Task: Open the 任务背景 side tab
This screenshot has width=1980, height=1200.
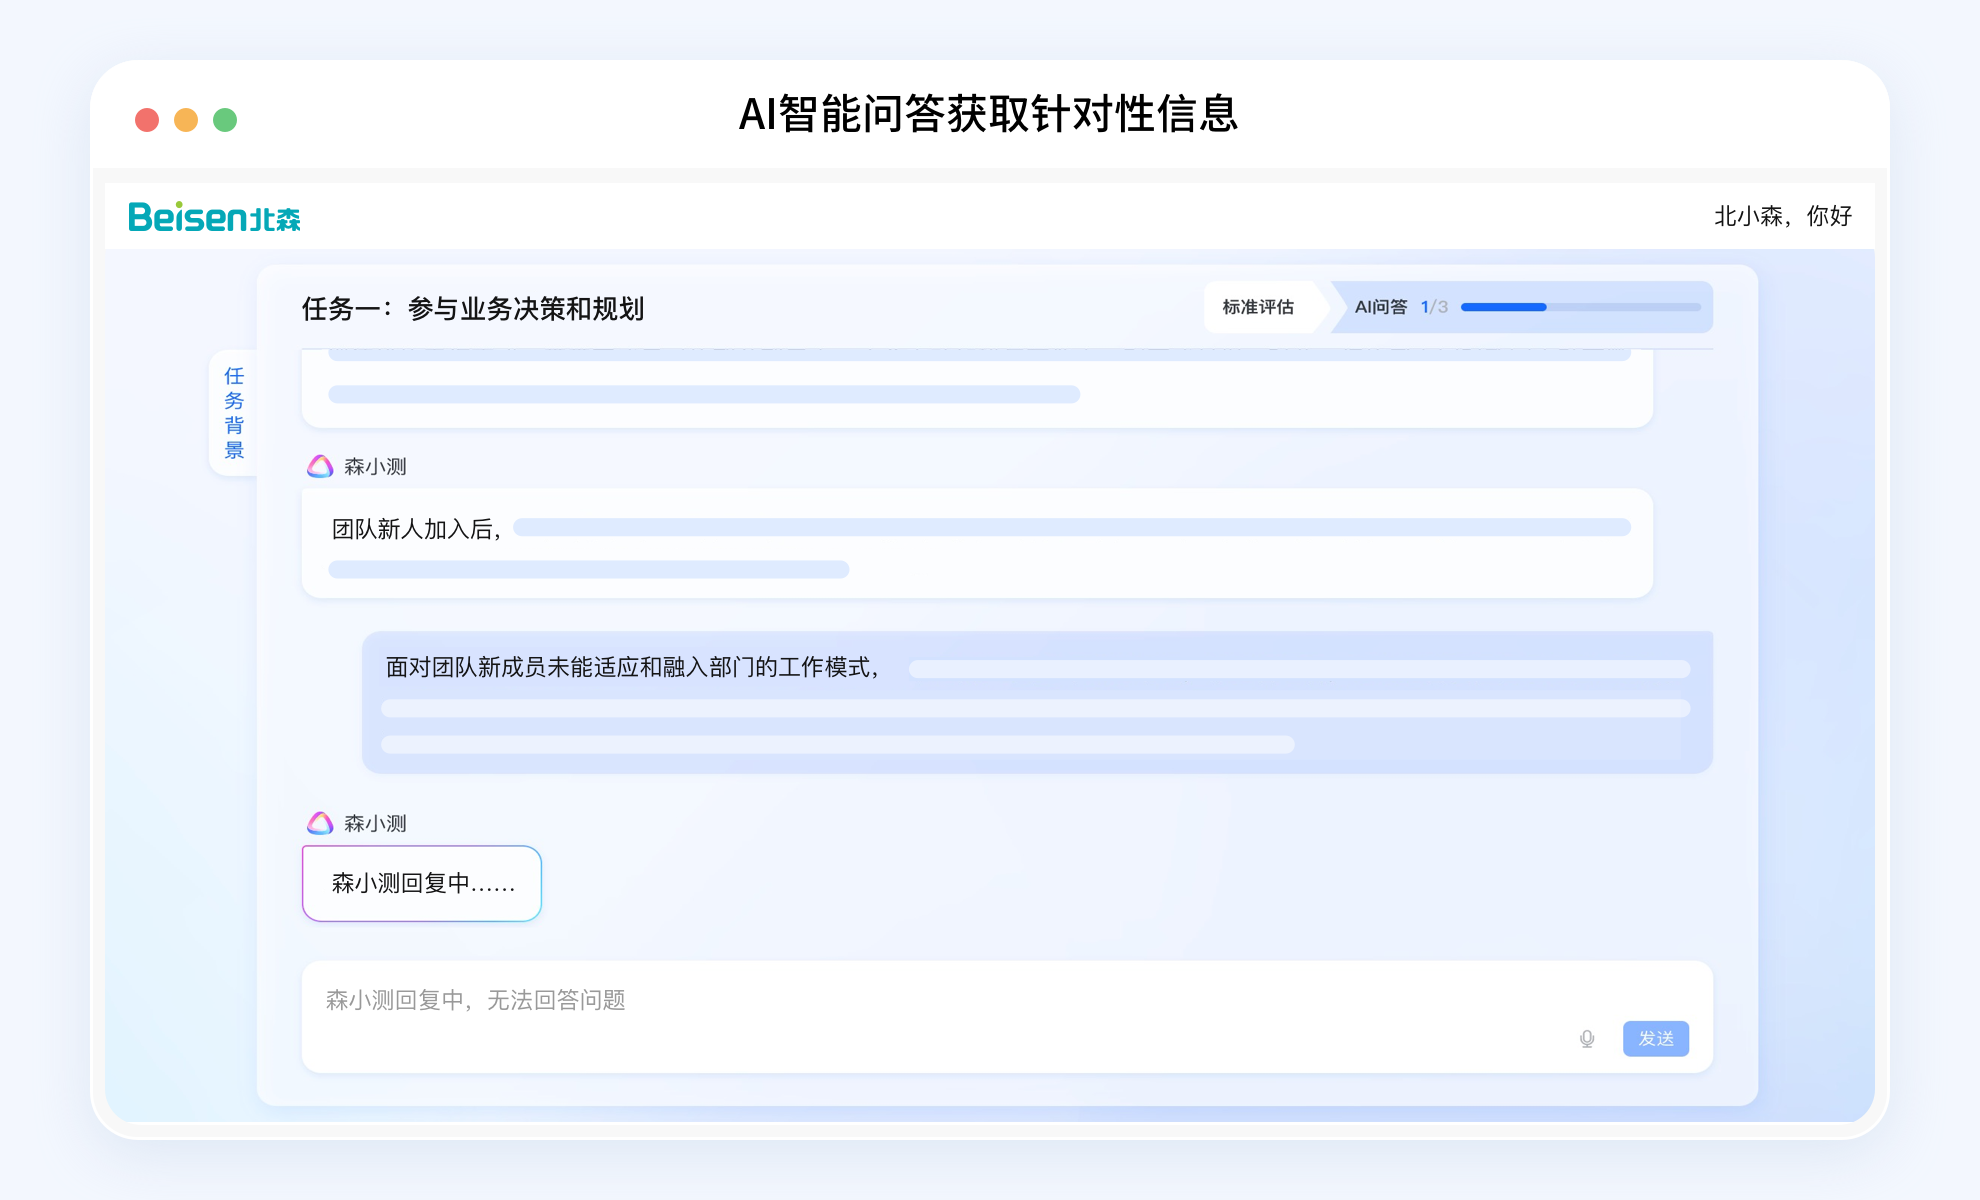Action: point(234,413)
